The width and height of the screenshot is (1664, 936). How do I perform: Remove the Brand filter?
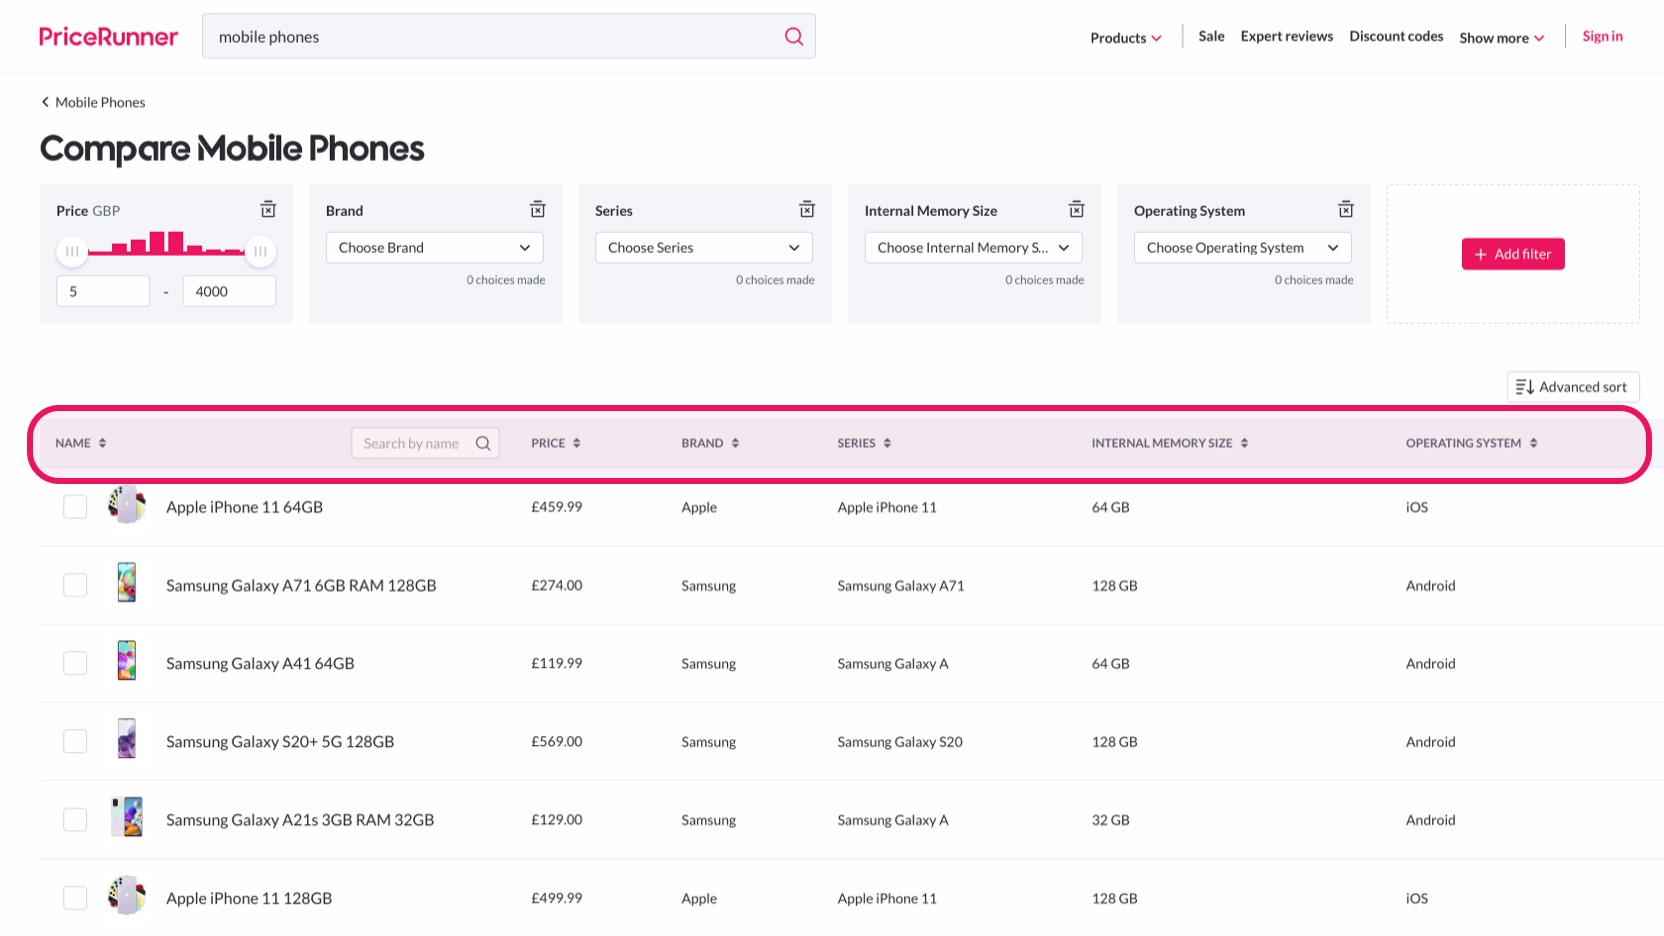click(x=538, y=210)
